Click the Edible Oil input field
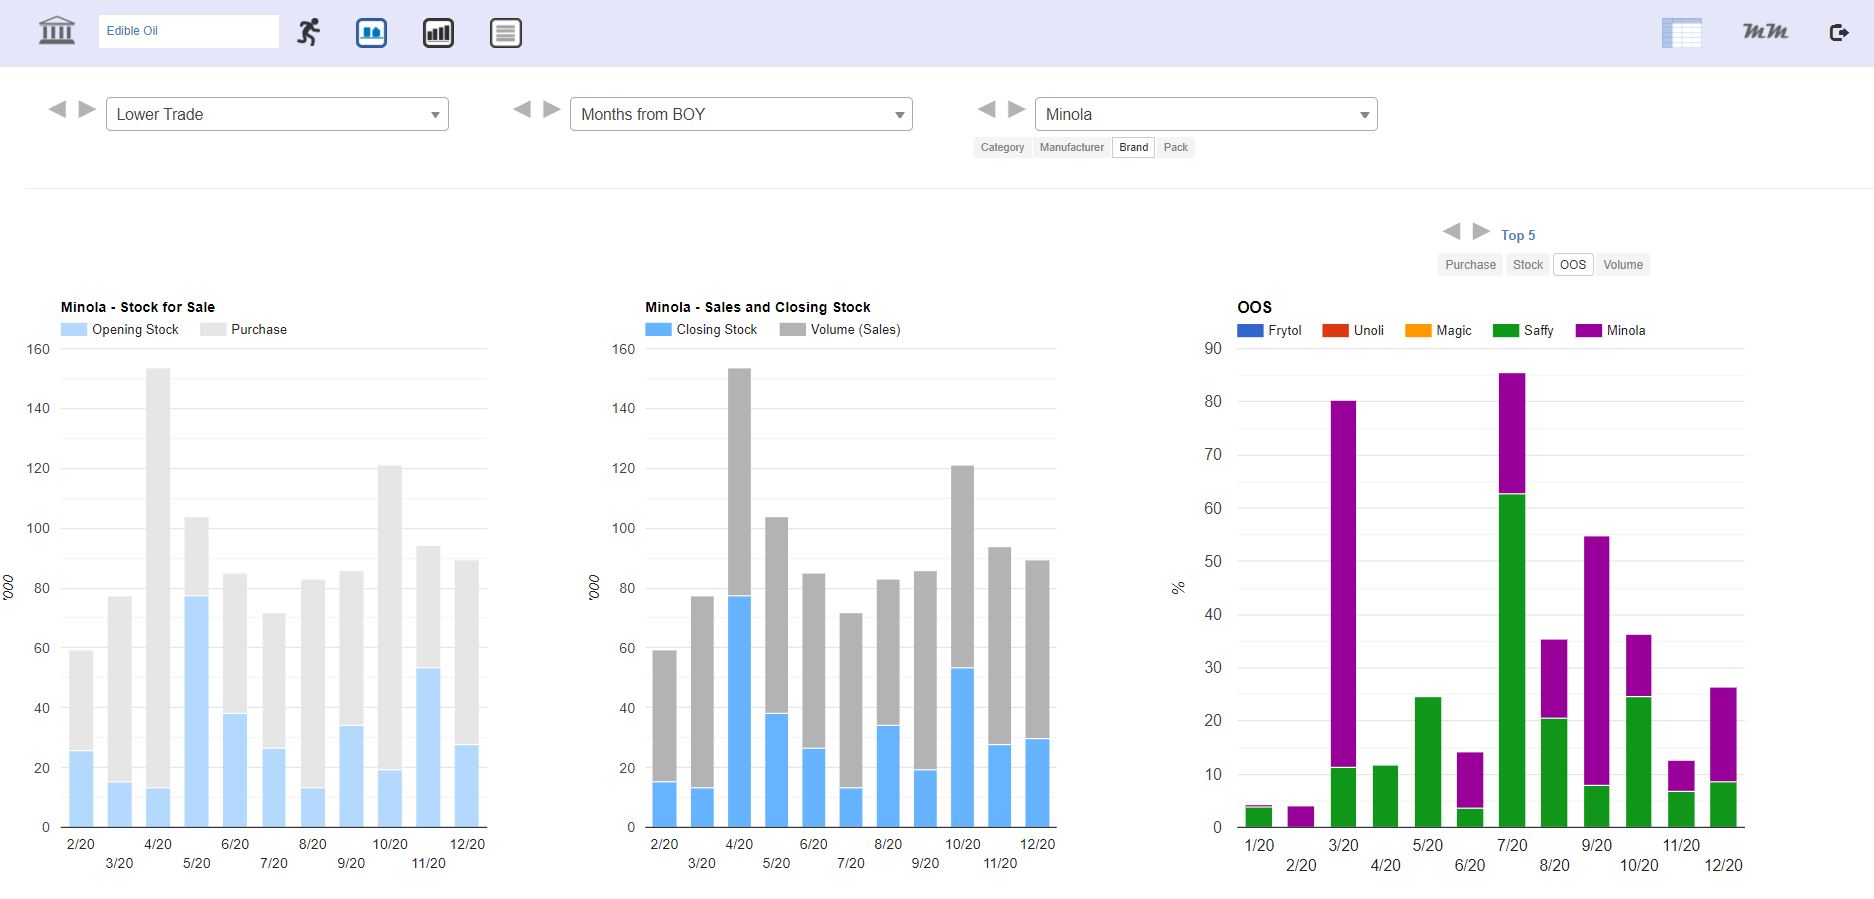1874x899 pixels. [x=188, y=31]
